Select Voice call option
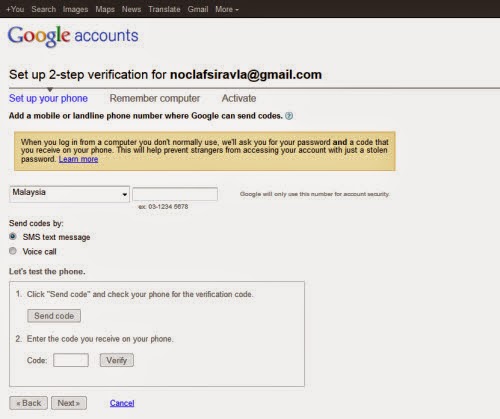 (13, 251)
